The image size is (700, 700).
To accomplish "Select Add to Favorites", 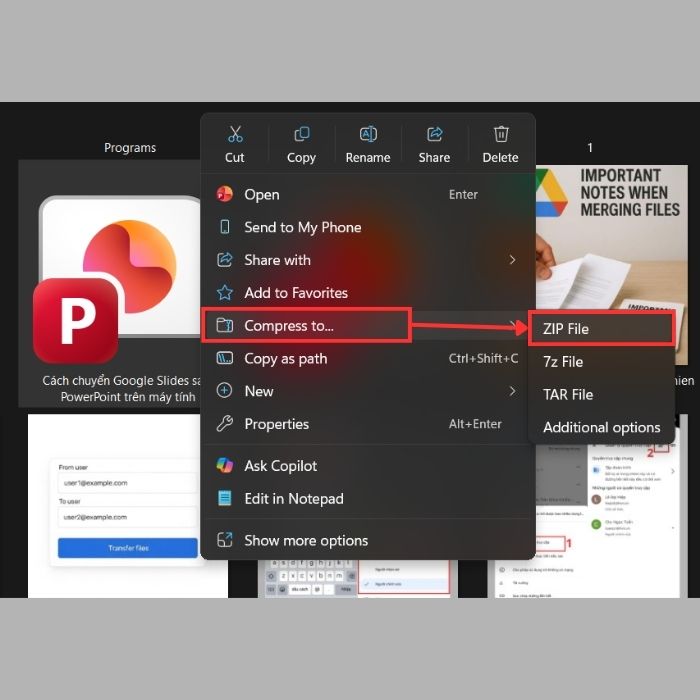I will pos(368,293).
